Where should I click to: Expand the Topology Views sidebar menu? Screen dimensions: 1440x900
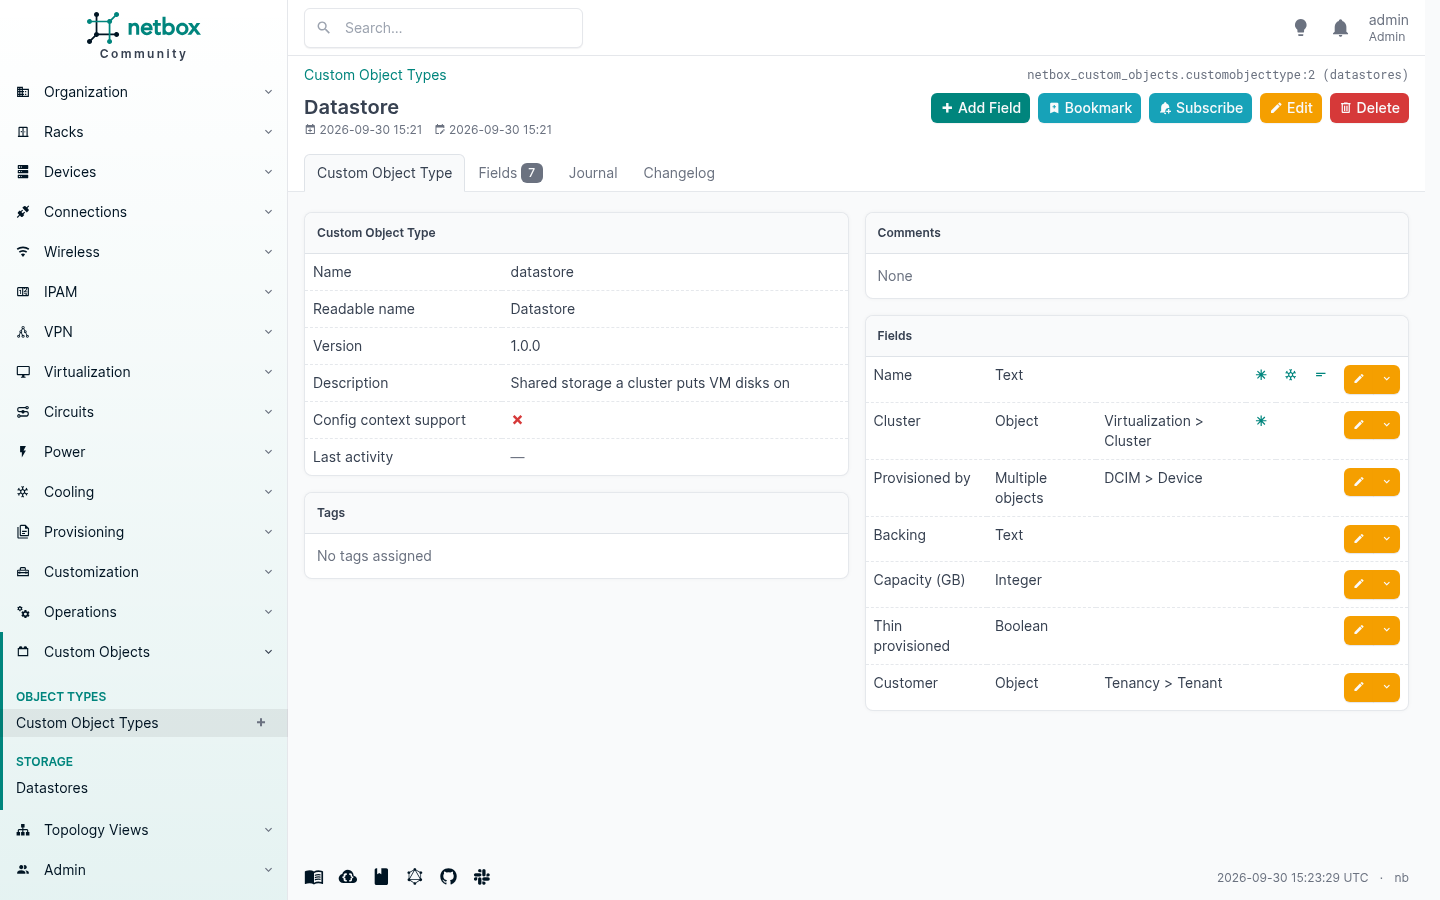point(144,830)
